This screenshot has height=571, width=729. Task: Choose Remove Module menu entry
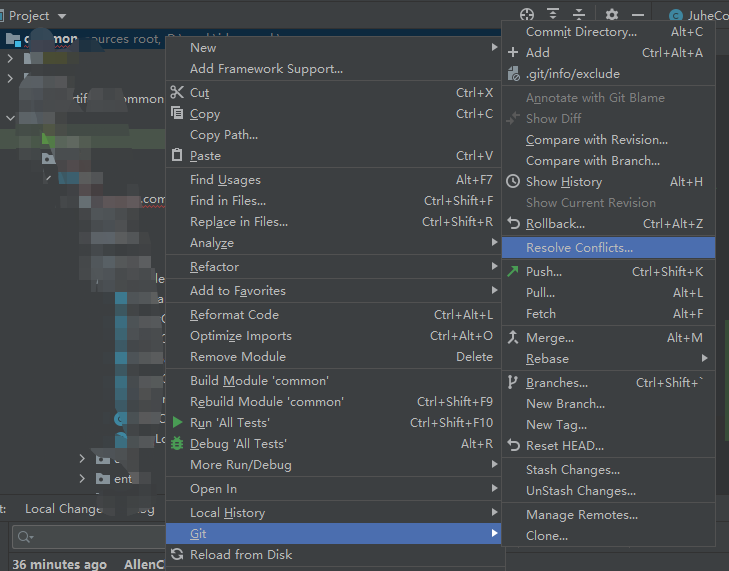pyautogui.click(x=333, y=356)
